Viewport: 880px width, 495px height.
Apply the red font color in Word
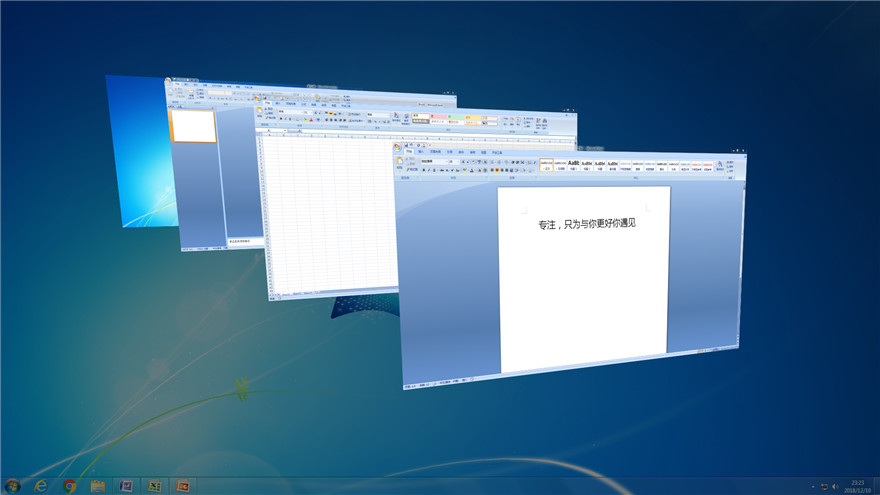tap(471, 170)
